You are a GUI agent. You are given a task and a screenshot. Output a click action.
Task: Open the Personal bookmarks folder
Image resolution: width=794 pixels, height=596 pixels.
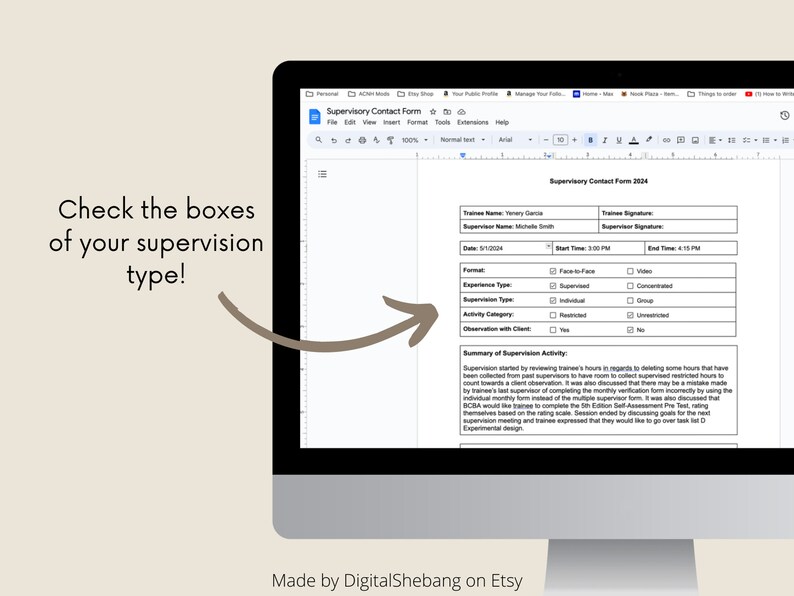pos(322,94)
